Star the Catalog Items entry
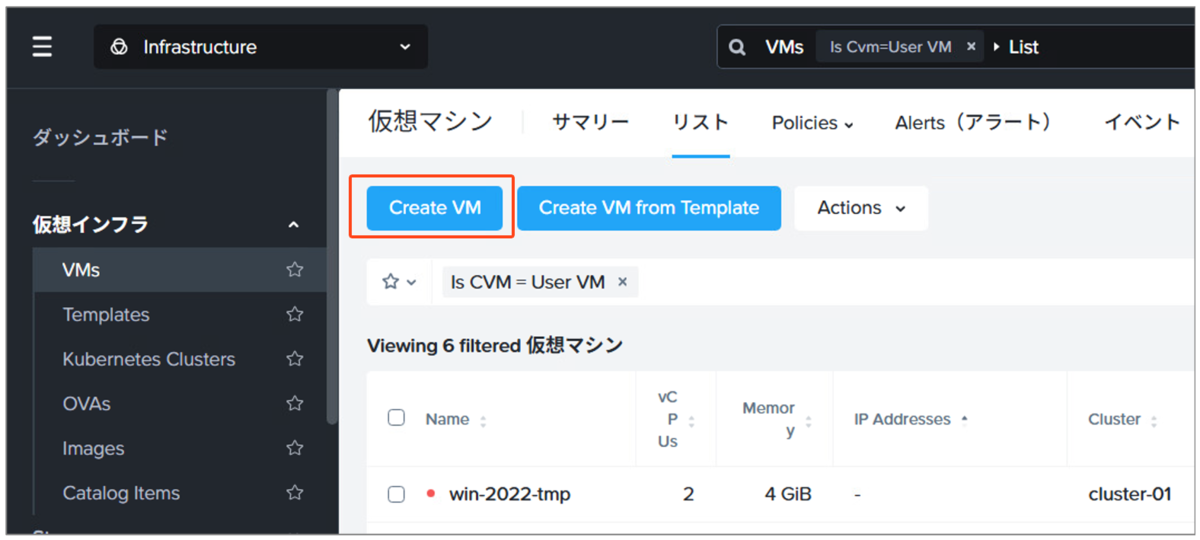Screen dimensions: 1200x540 coord(294,493)
